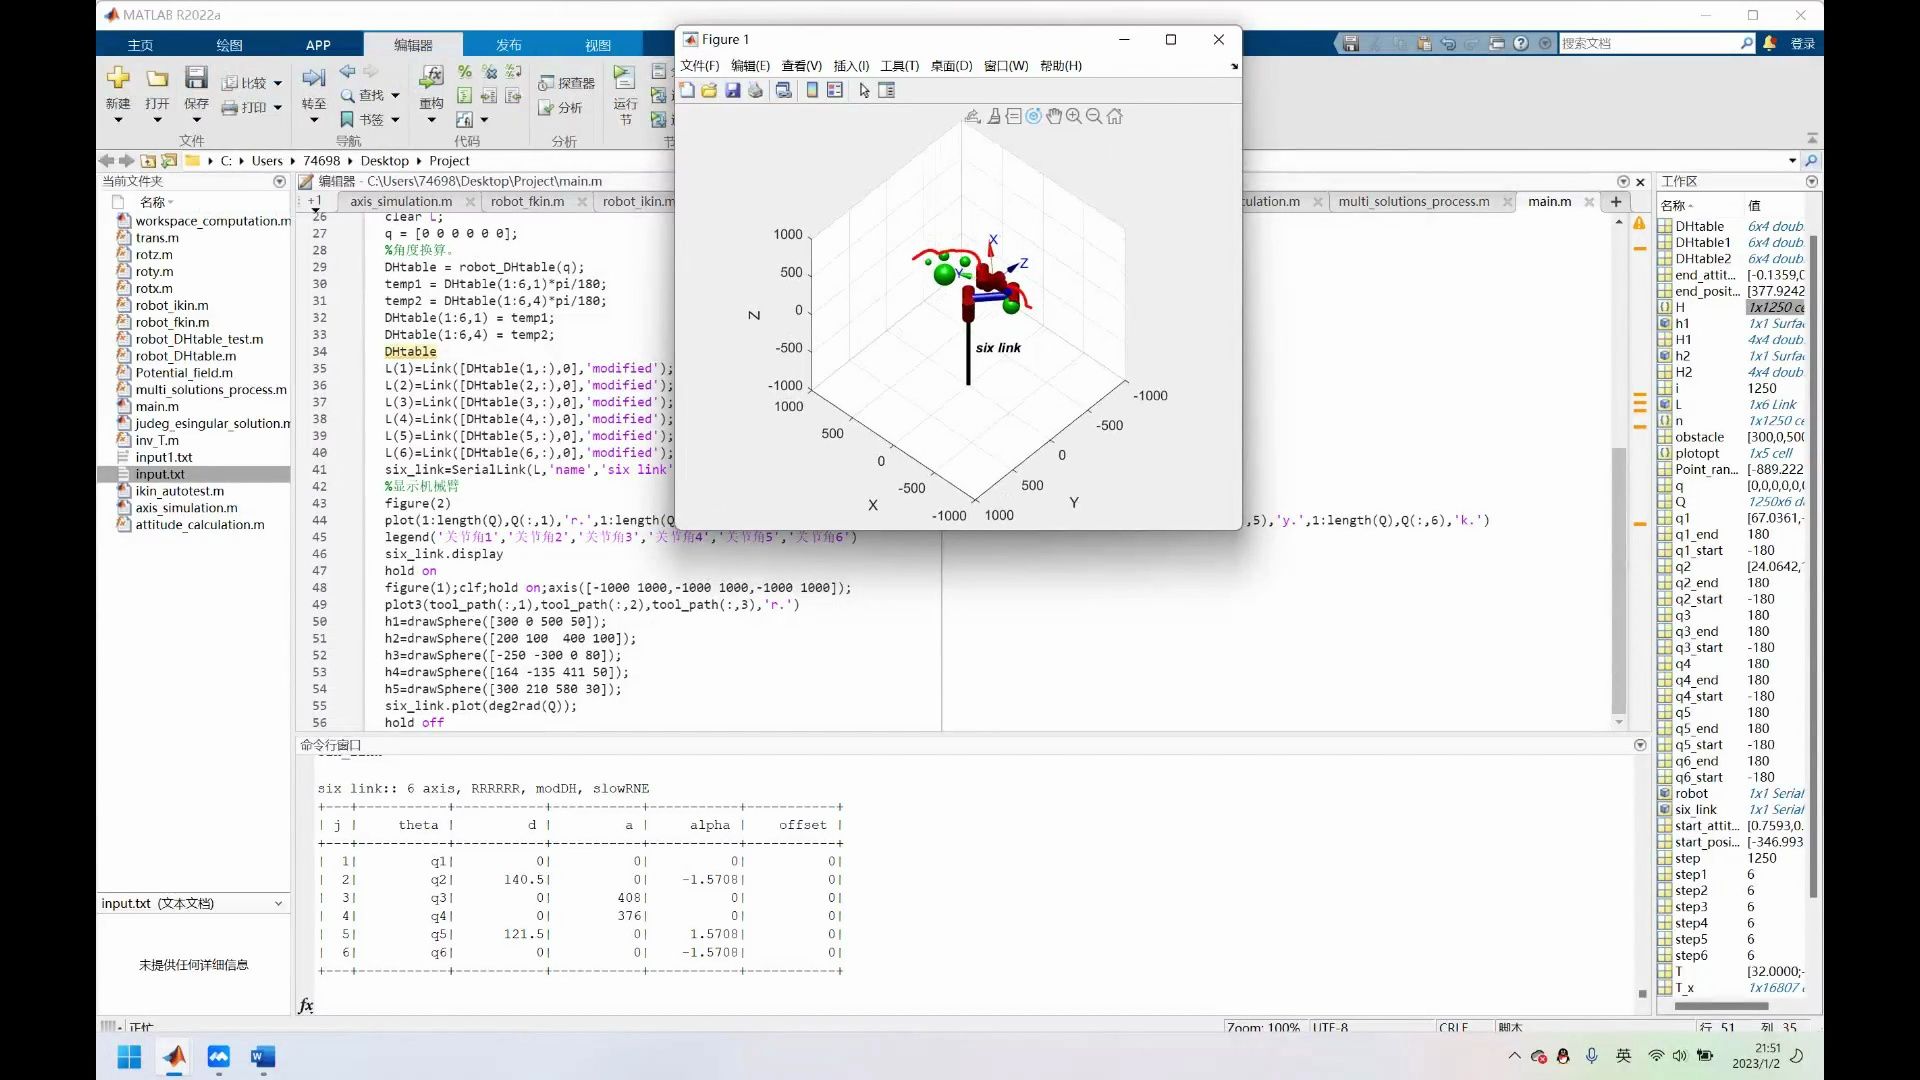Click the Brush data icon on the axes

pyautogui.click(x=994, y=116)
